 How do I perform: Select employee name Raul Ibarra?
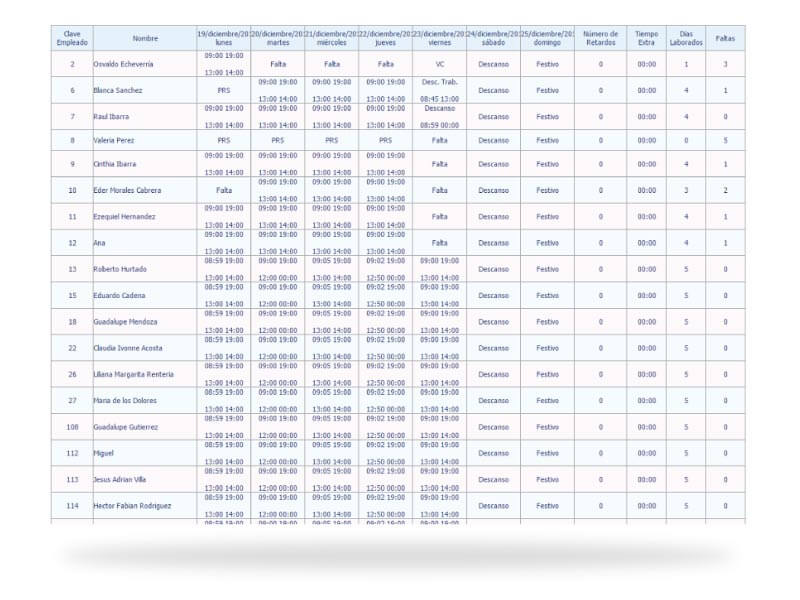pyautogui.click(x=111, y=117)
